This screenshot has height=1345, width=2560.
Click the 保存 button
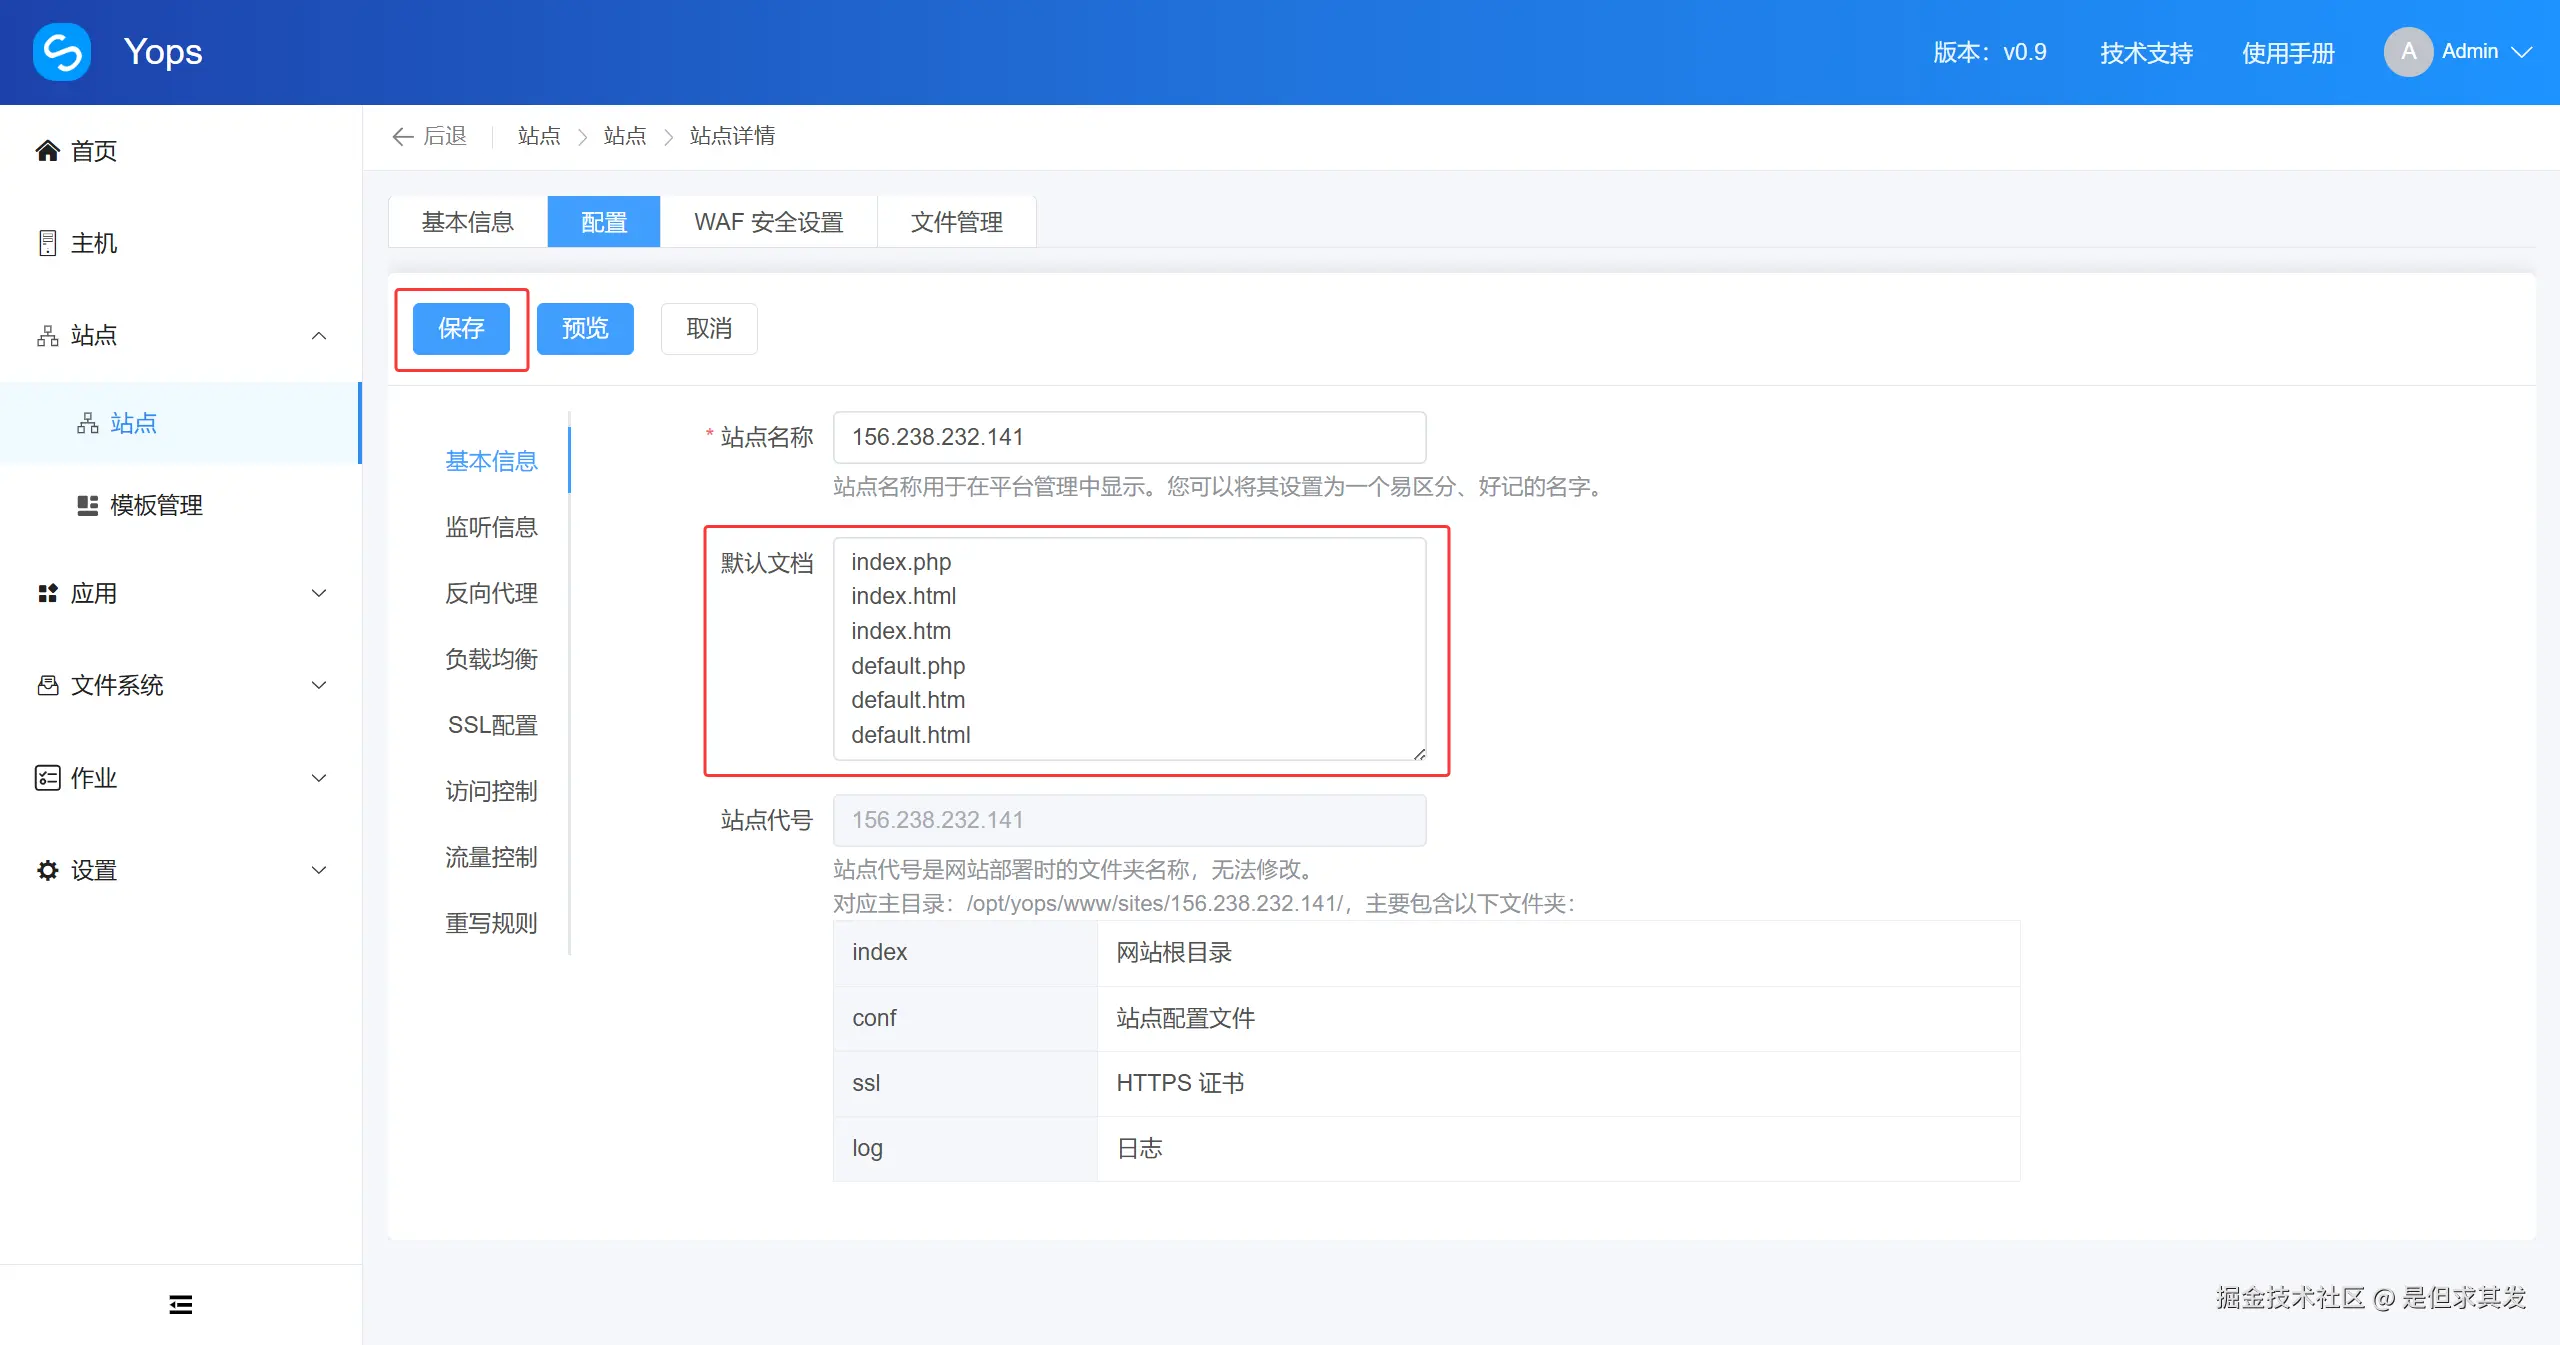point(461,328)
